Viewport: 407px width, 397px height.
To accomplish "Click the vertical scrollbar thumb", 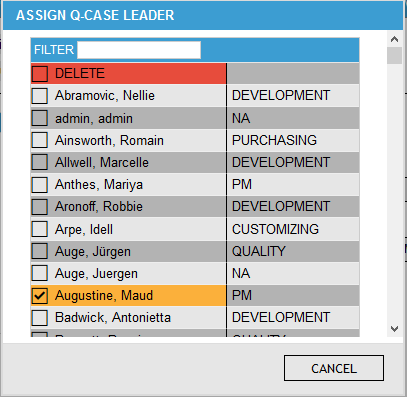I will [394, 55].
